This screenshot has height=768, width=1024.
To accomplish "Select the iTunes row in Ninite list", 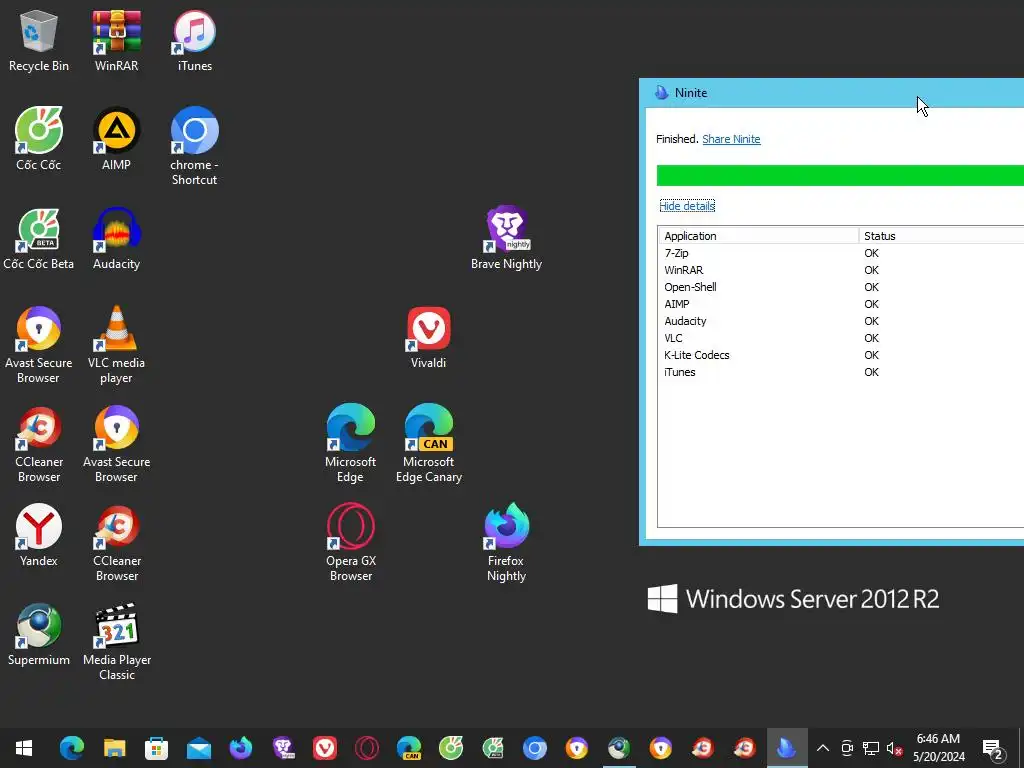I will point(840,372).
